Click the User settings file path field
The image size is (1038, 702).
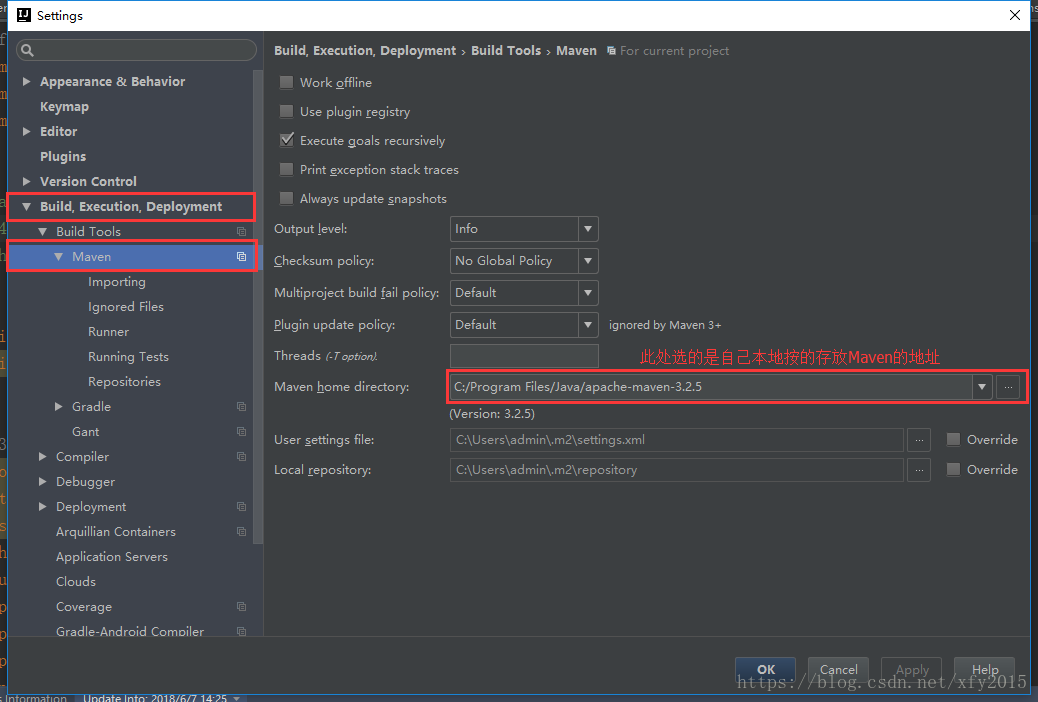coord(677,440)
